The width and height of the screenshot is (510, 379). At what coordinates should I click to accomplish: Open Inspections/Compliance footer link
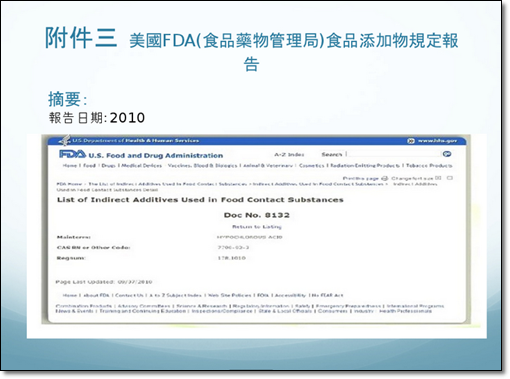[x=222, y=311]
